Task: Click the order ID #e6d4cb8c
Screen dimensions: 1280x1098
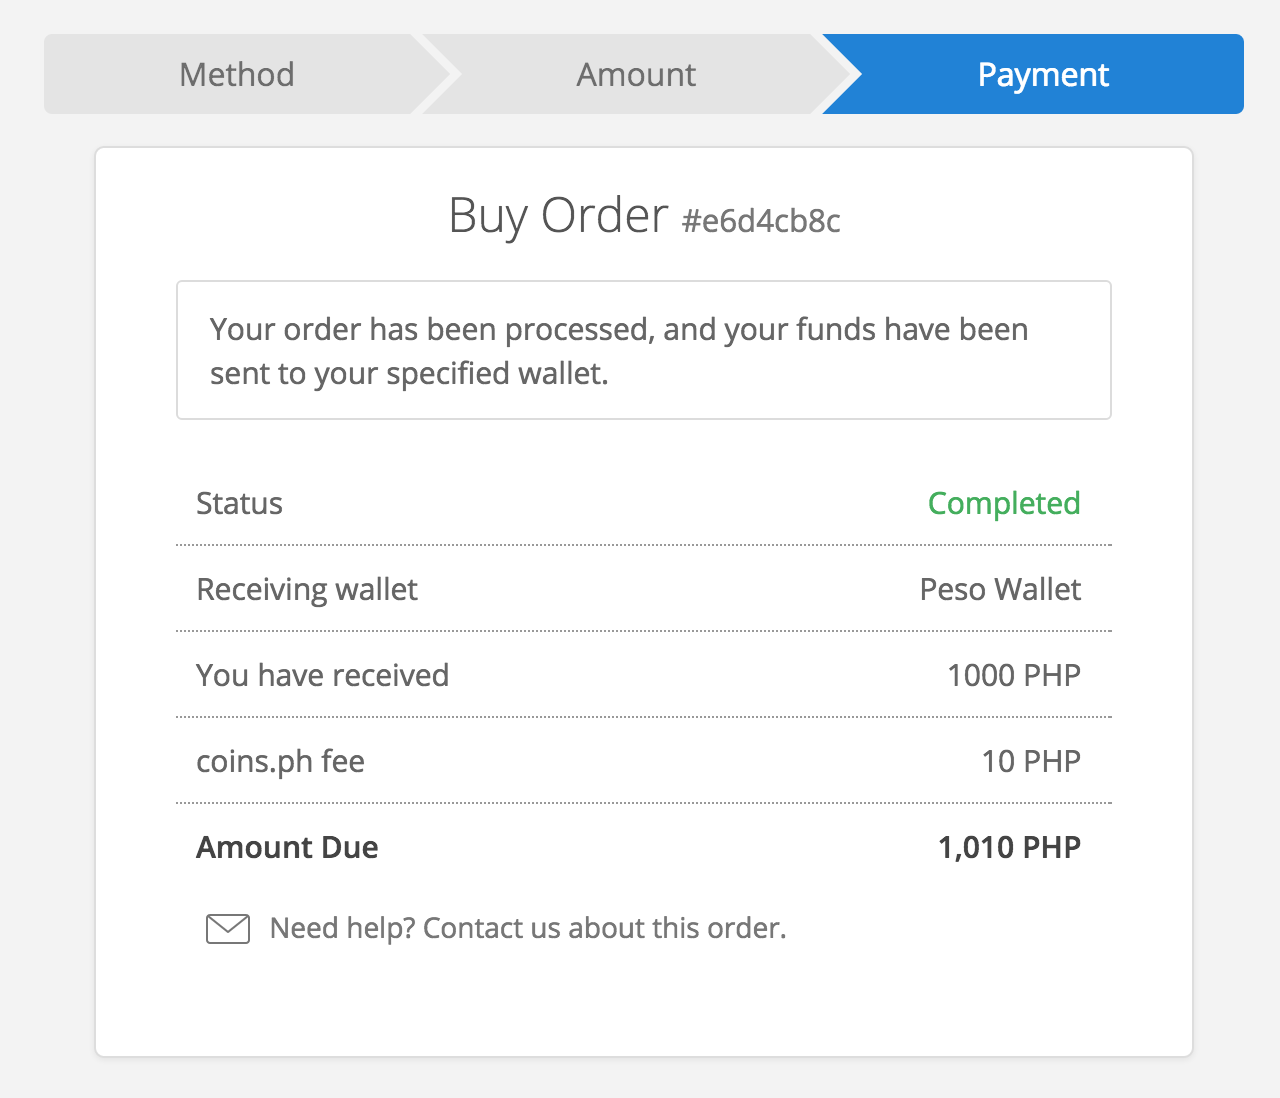Action: pyautogui.click(x=761, y=221)
